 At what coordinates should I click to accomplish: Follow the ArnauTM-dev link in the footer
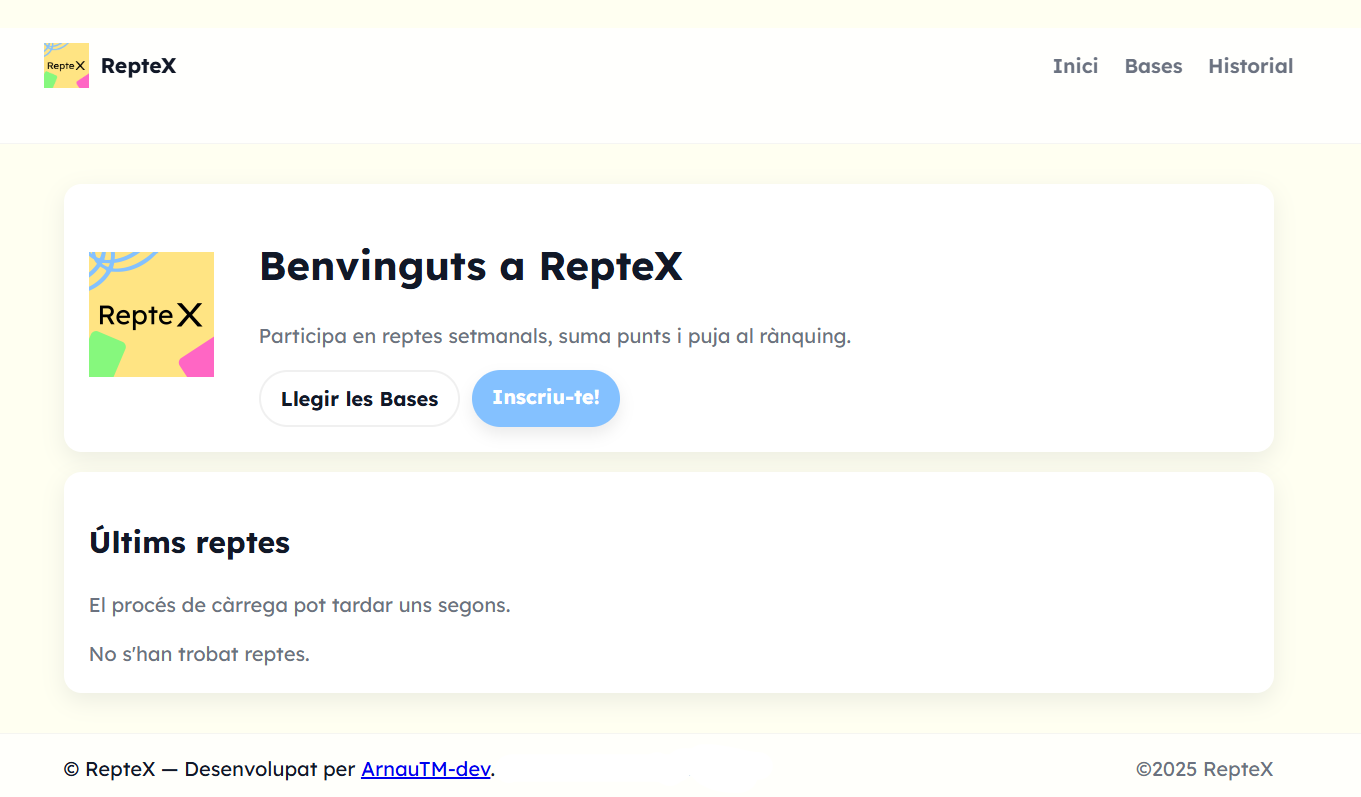[x=425, y=769]
